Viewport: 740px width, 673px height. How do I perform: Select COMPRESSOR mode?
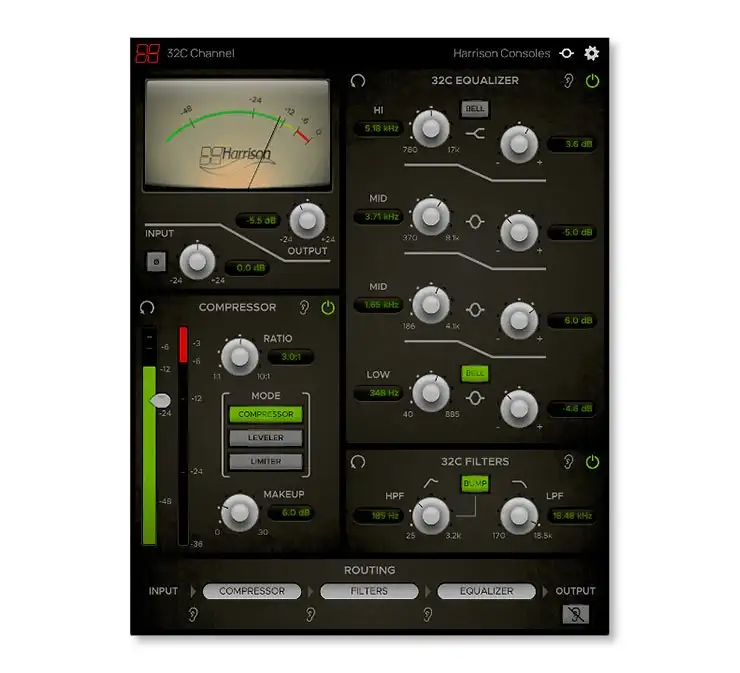pos(266,414)
